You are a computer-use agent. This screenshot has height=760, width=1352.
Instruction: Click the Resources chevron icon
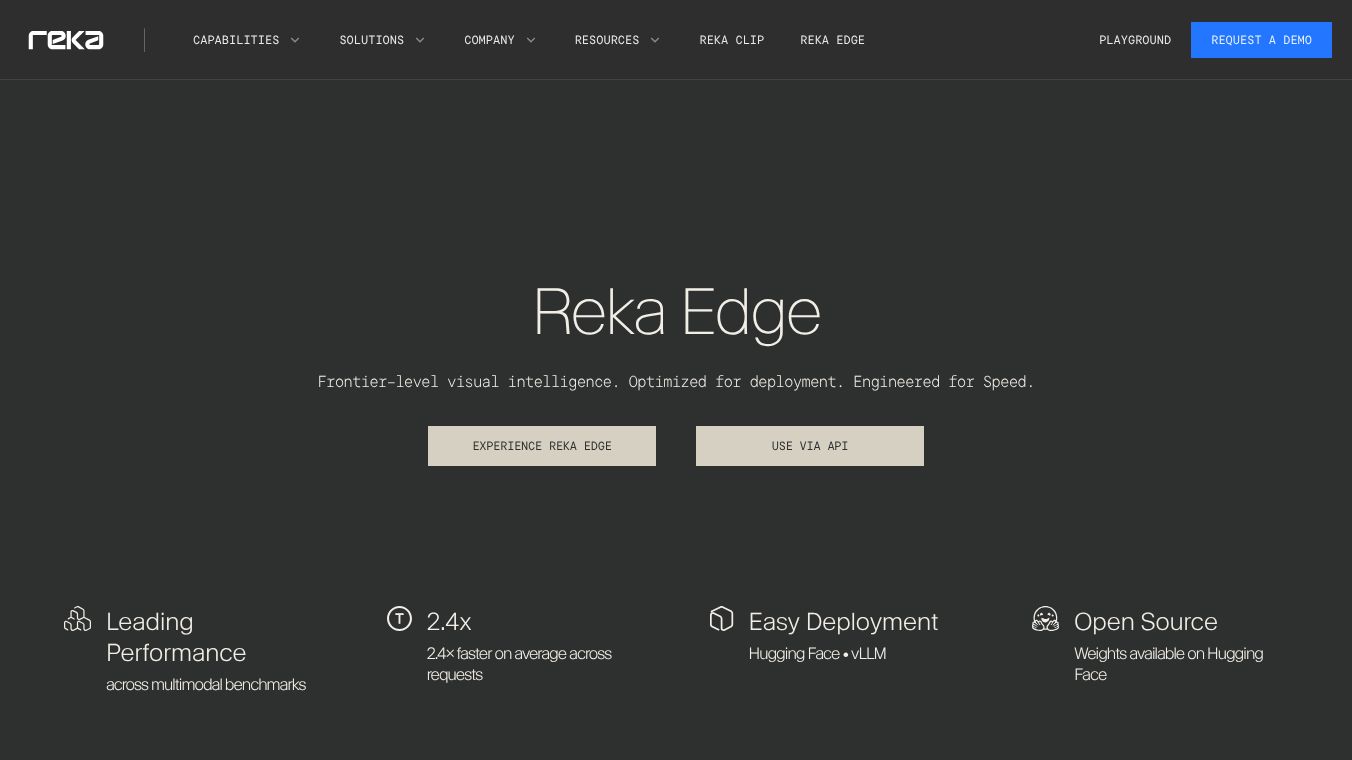655,40
